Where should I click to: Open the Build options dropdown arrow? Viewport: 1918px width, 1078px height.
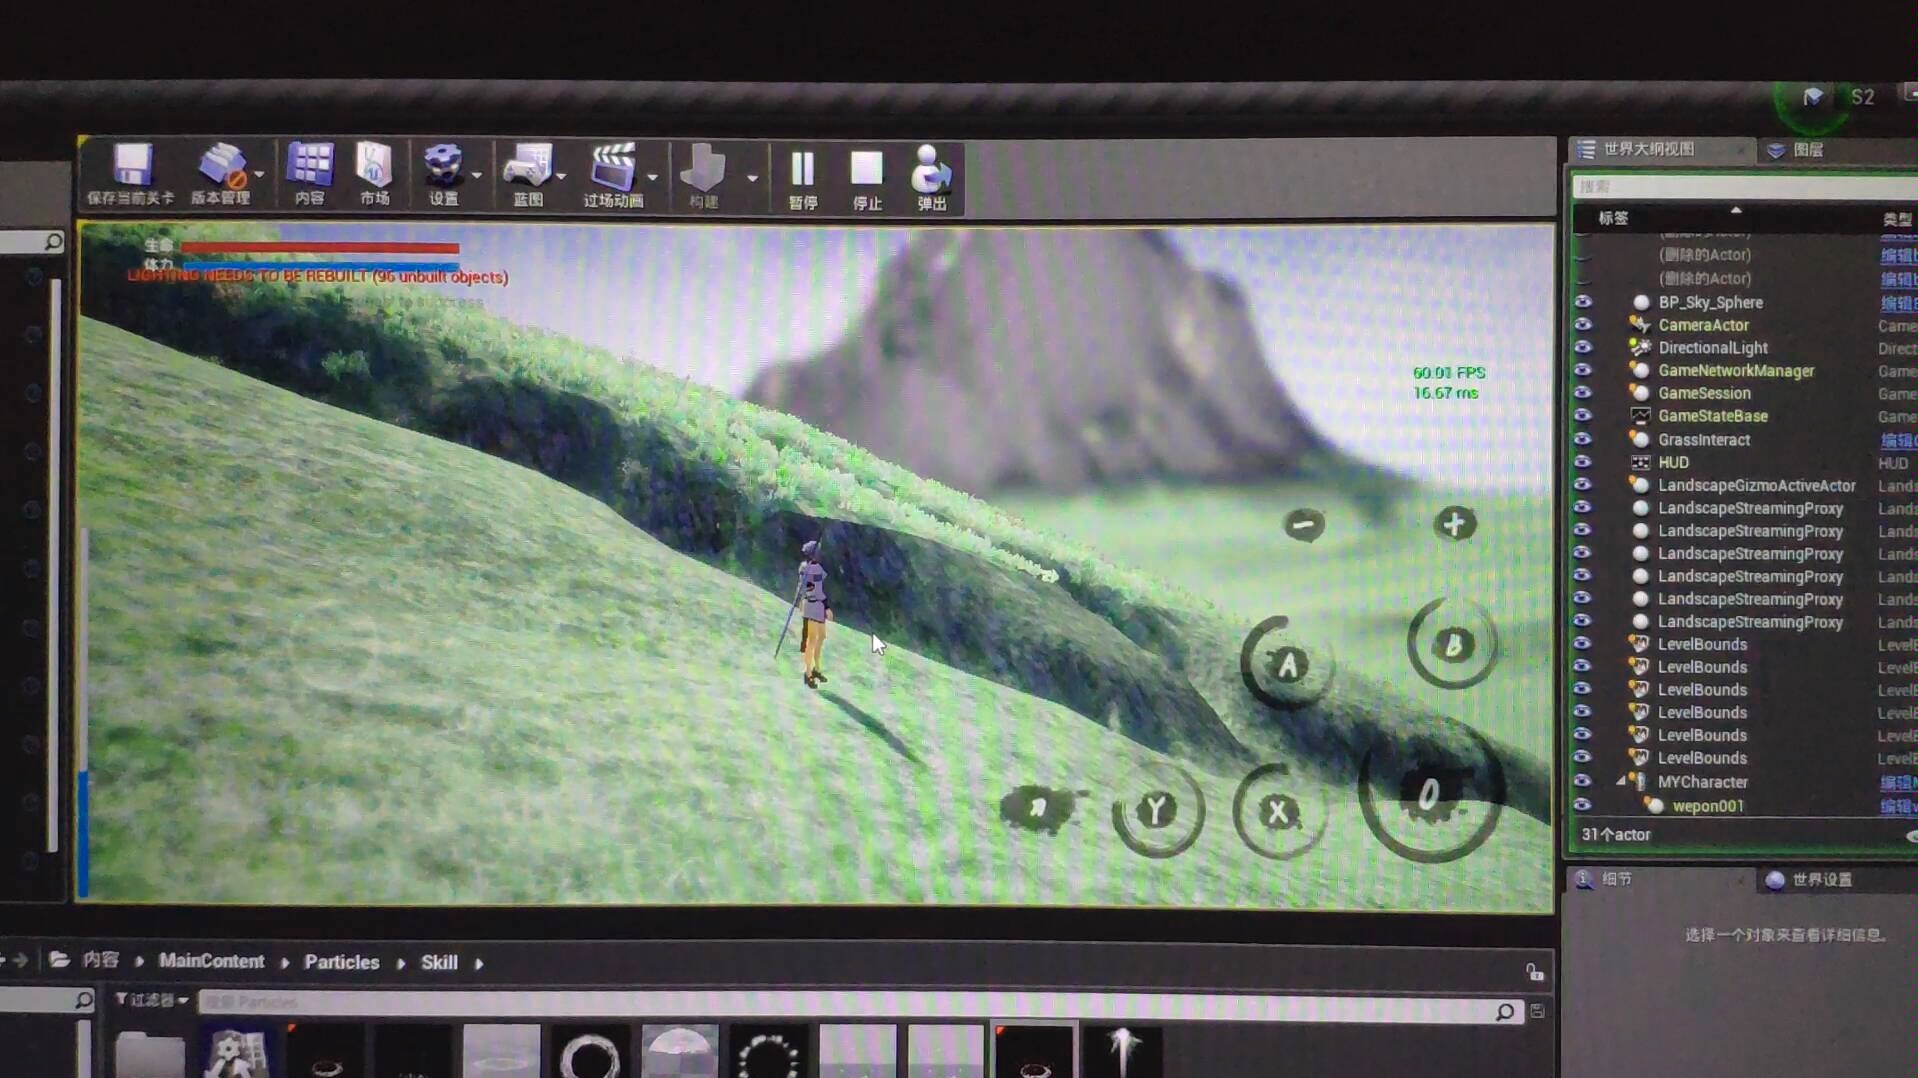pyautogui.click(x=752, y=178)
